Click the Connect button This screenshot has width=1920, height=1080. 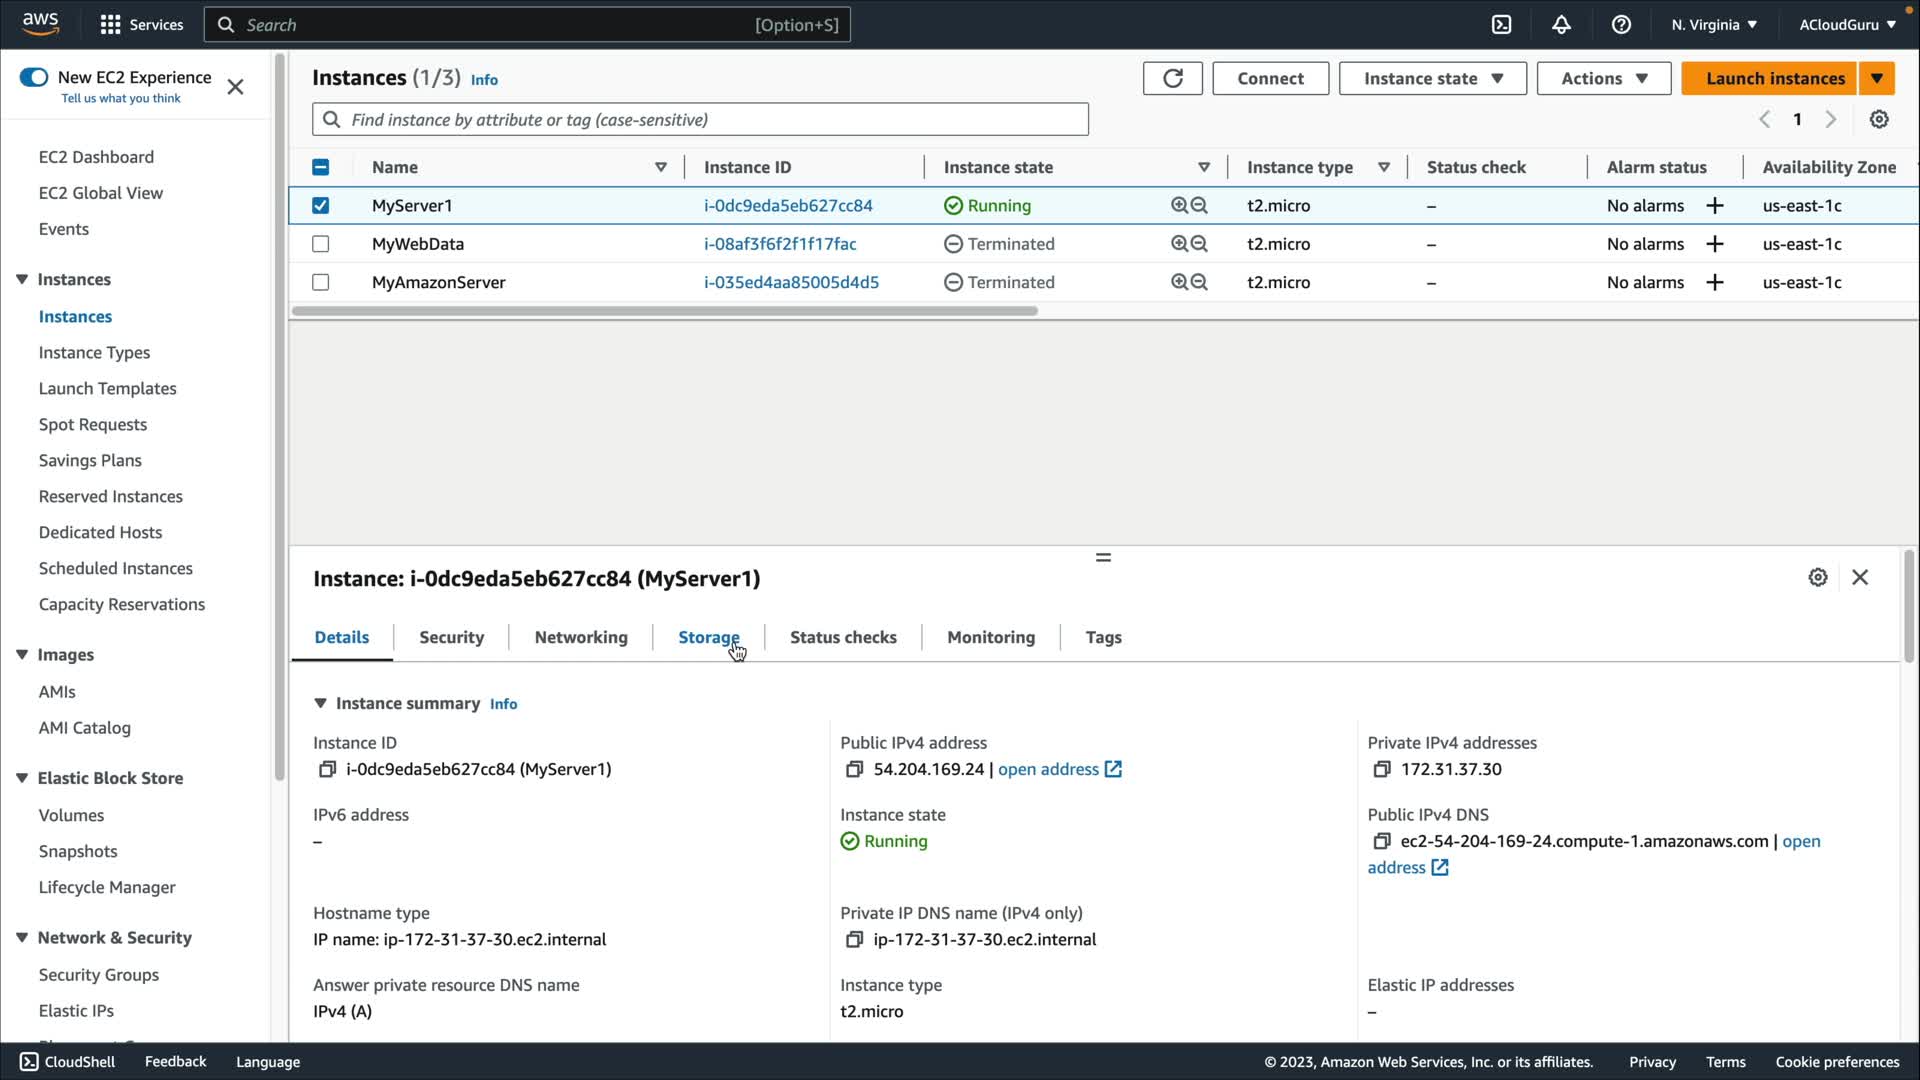click(x=1270, y=78)
